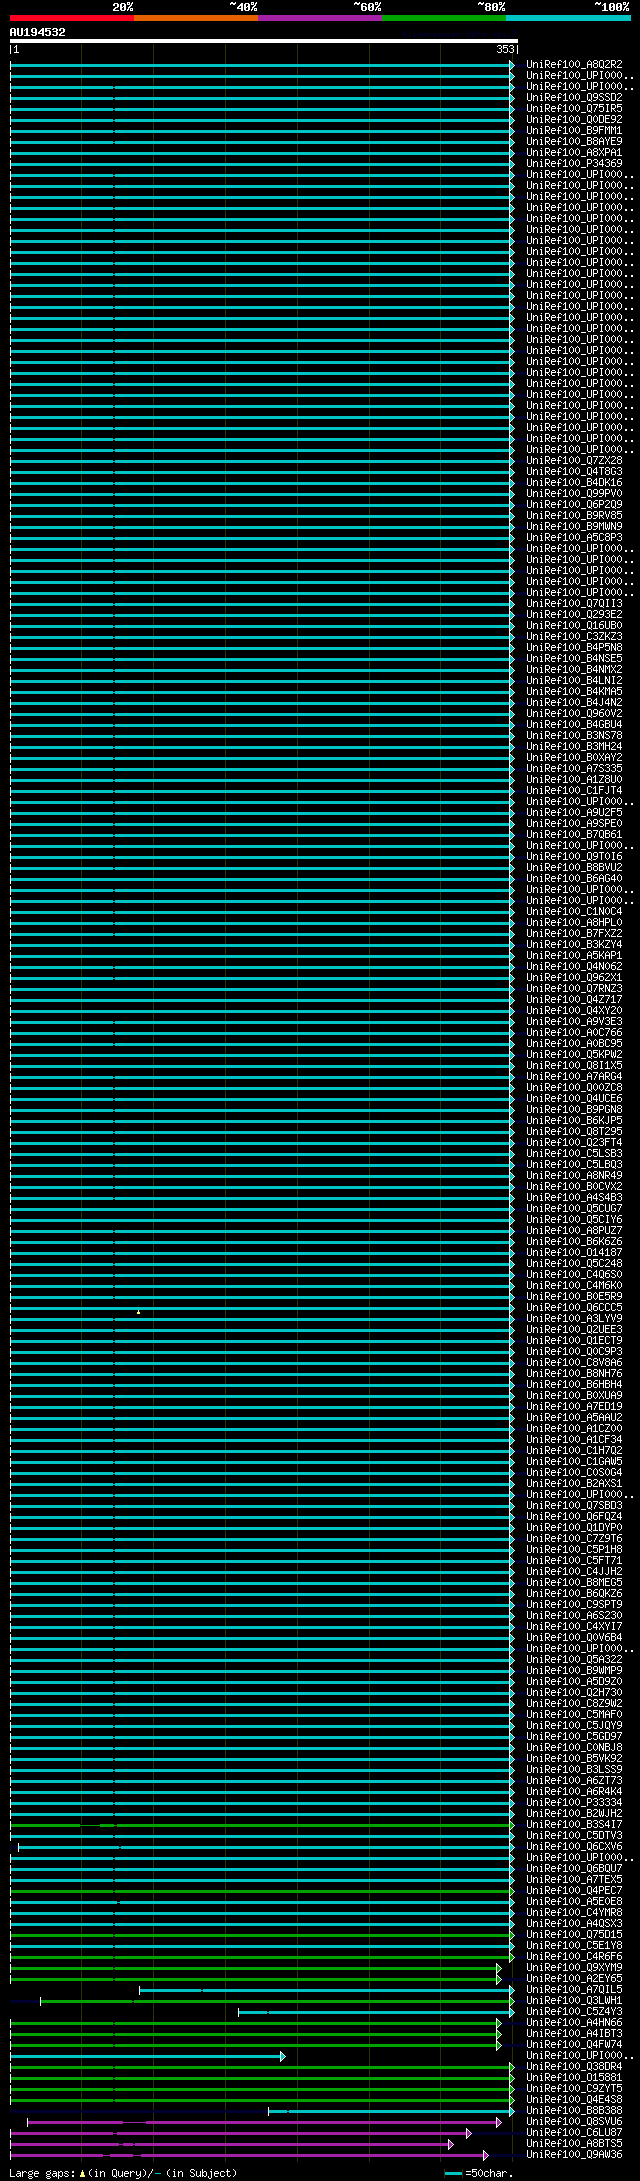The width and height of the screenshot is (640, 2181).
Task: Click hit label UniRef100_Q4T8G3
Action: pyautogui.click(x=574, y=471)
